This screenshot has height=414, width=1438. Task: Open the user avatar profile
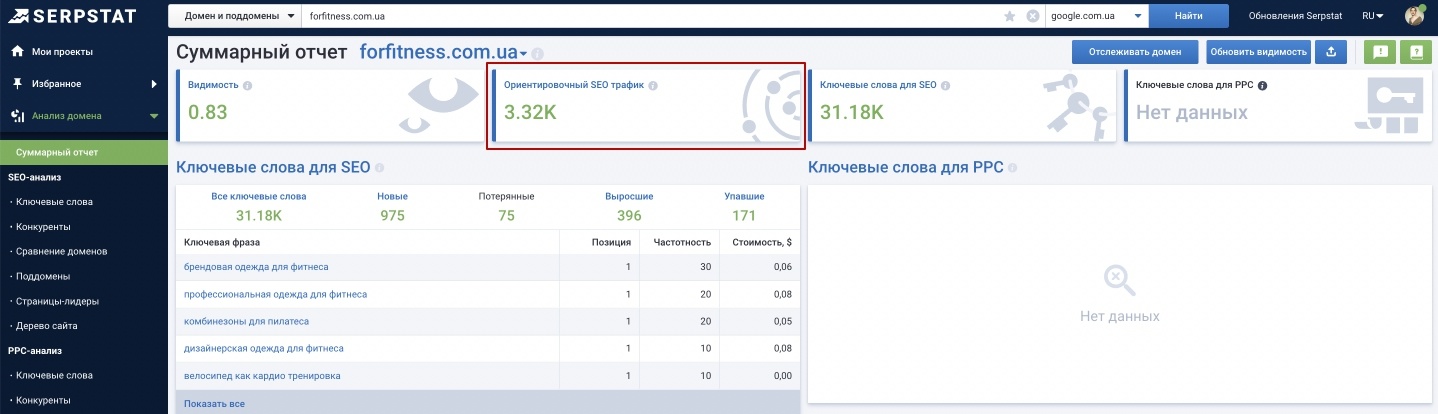click(1414, 15)
